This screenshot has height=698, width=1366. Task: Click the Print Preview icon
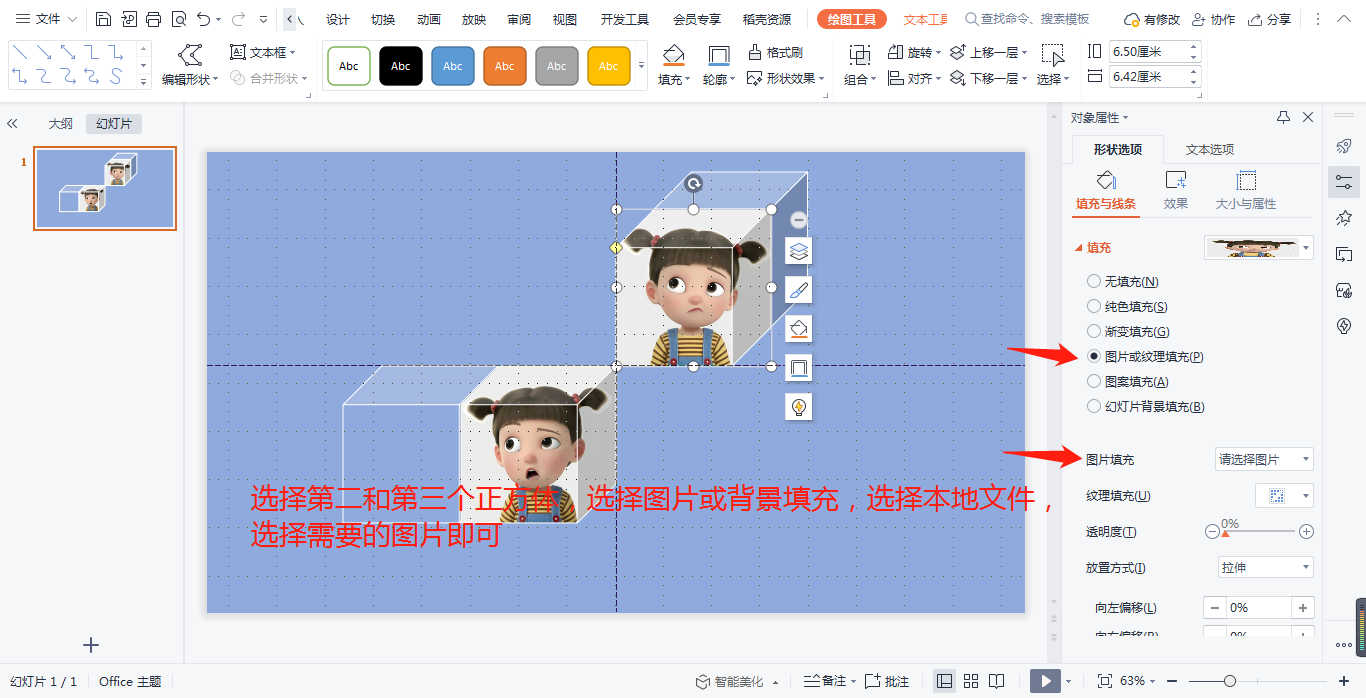coord(179,19)
